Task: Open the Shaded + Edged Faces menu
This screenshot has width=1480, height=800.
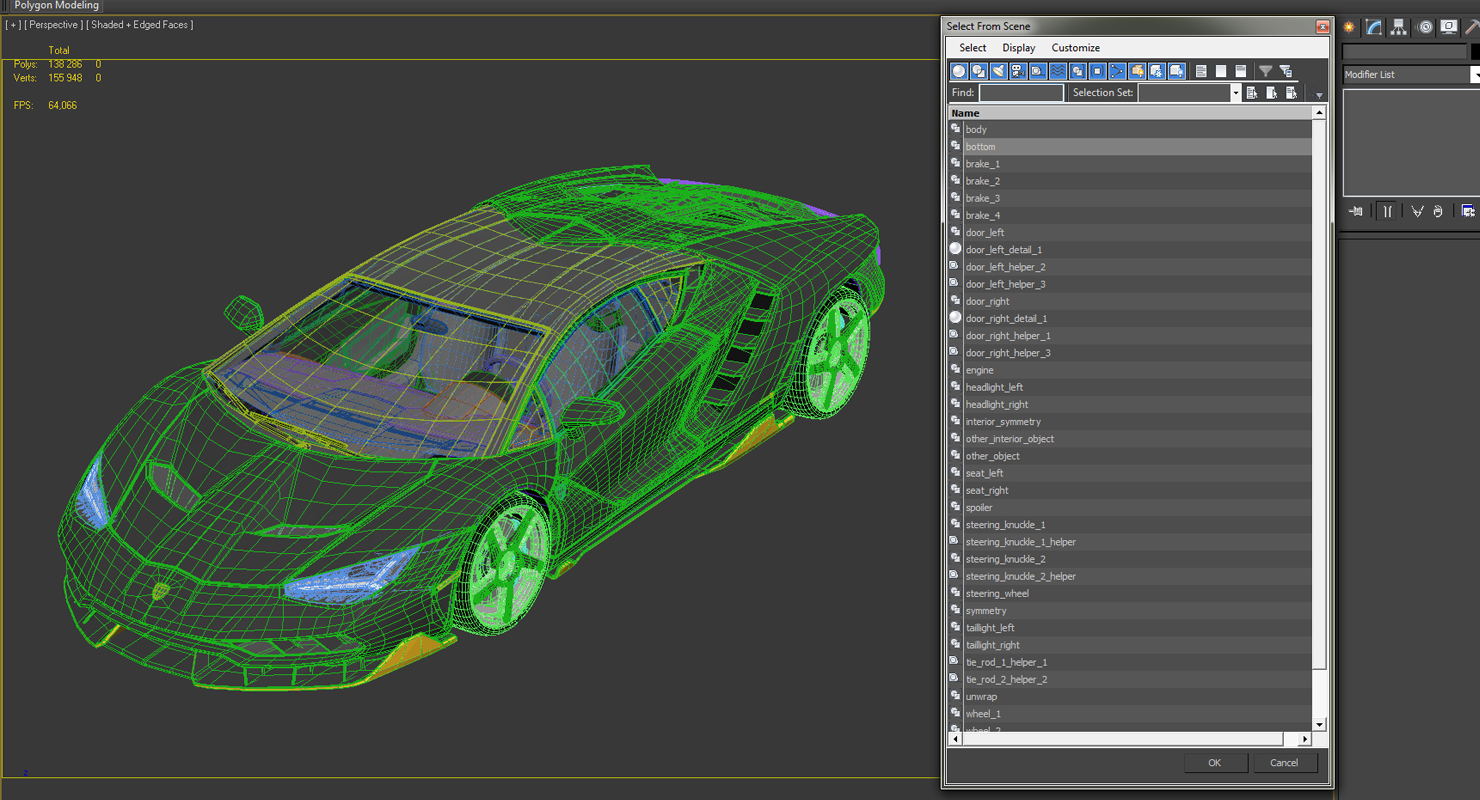Action: pyautogui.click(x=140, y=25)
